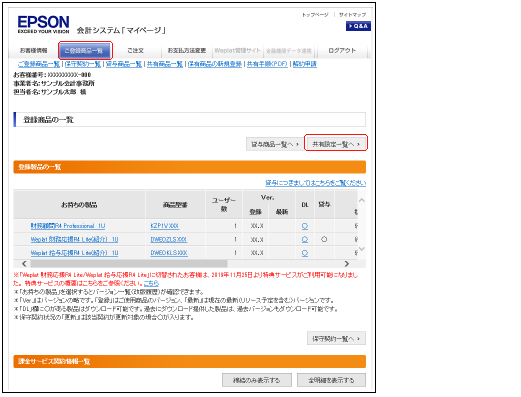Open the ご注文 tab

coord(135,50)
